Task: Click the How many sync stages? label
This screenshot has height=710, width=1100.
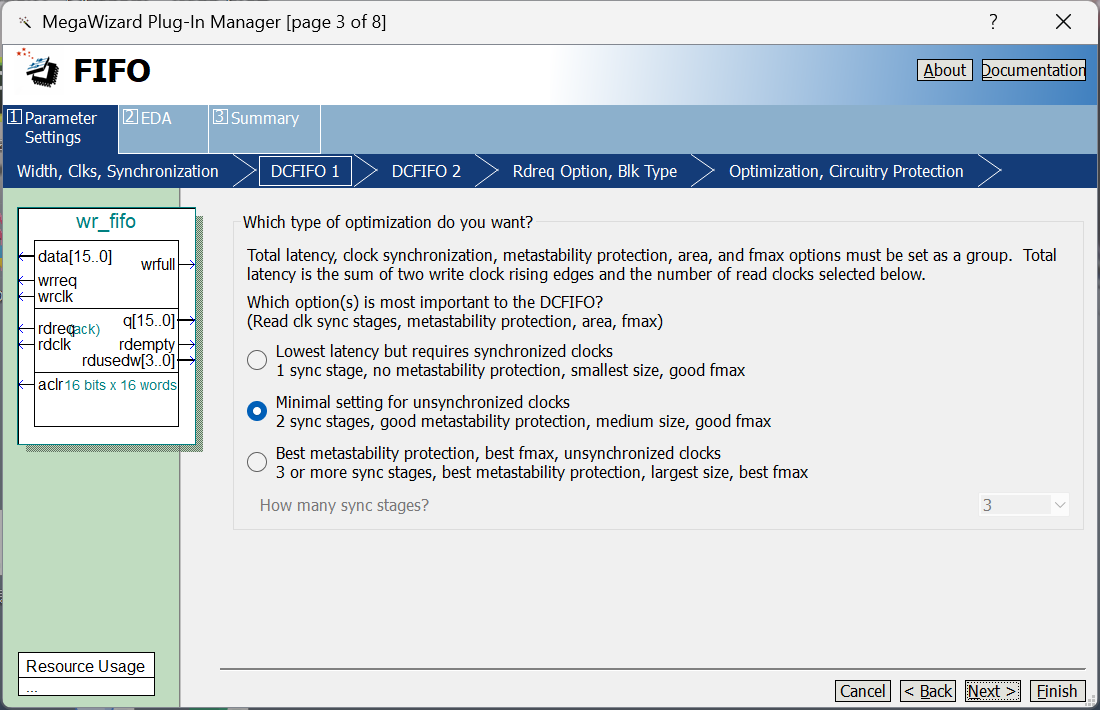Action: [x=344, y=505]
